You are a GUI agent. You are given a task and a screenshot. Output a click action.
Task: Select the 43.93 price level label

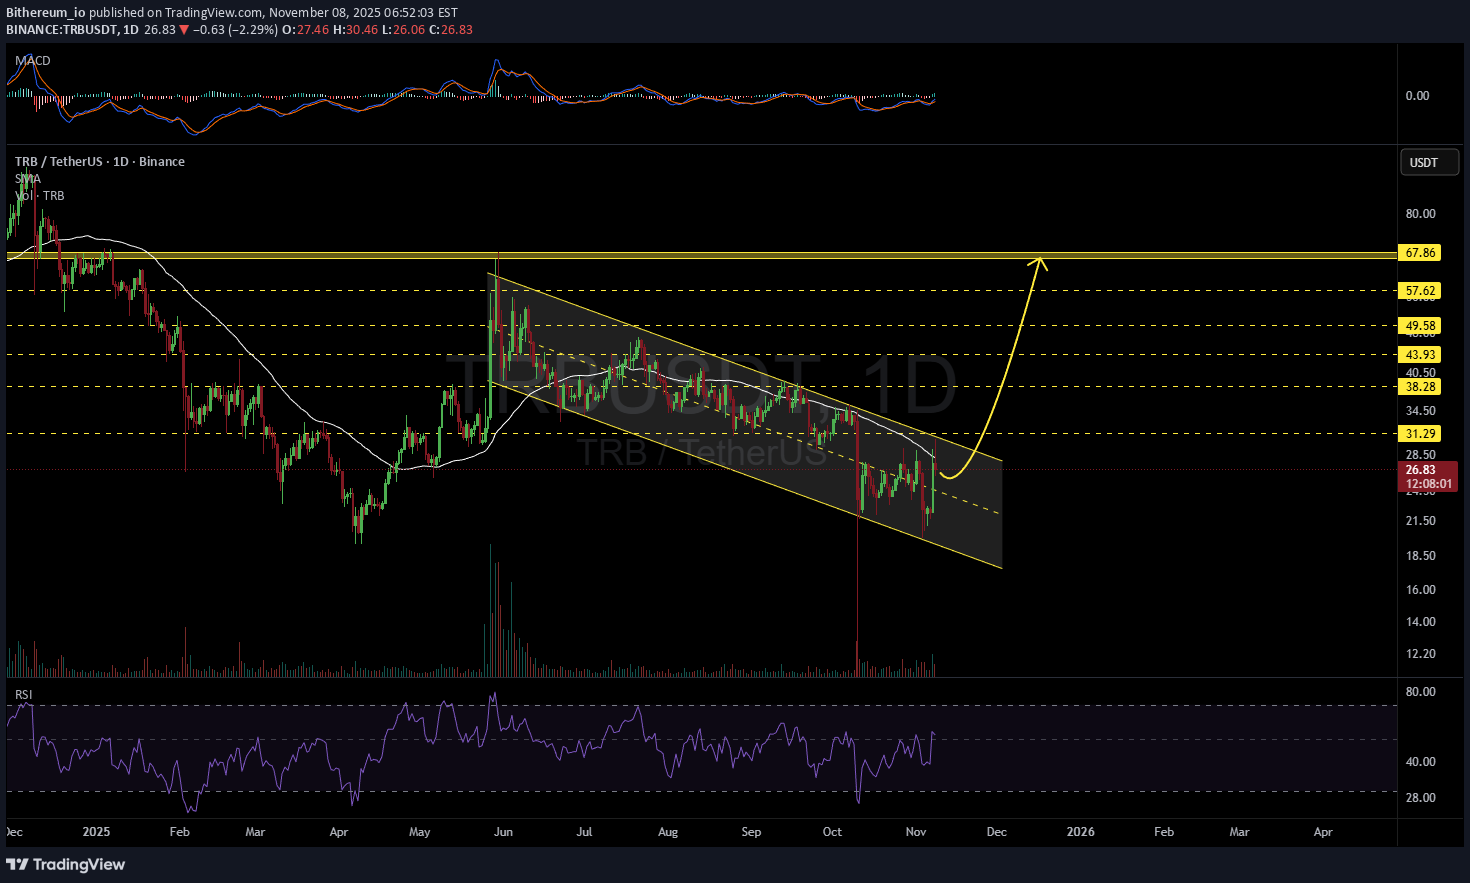[1420, 355]
